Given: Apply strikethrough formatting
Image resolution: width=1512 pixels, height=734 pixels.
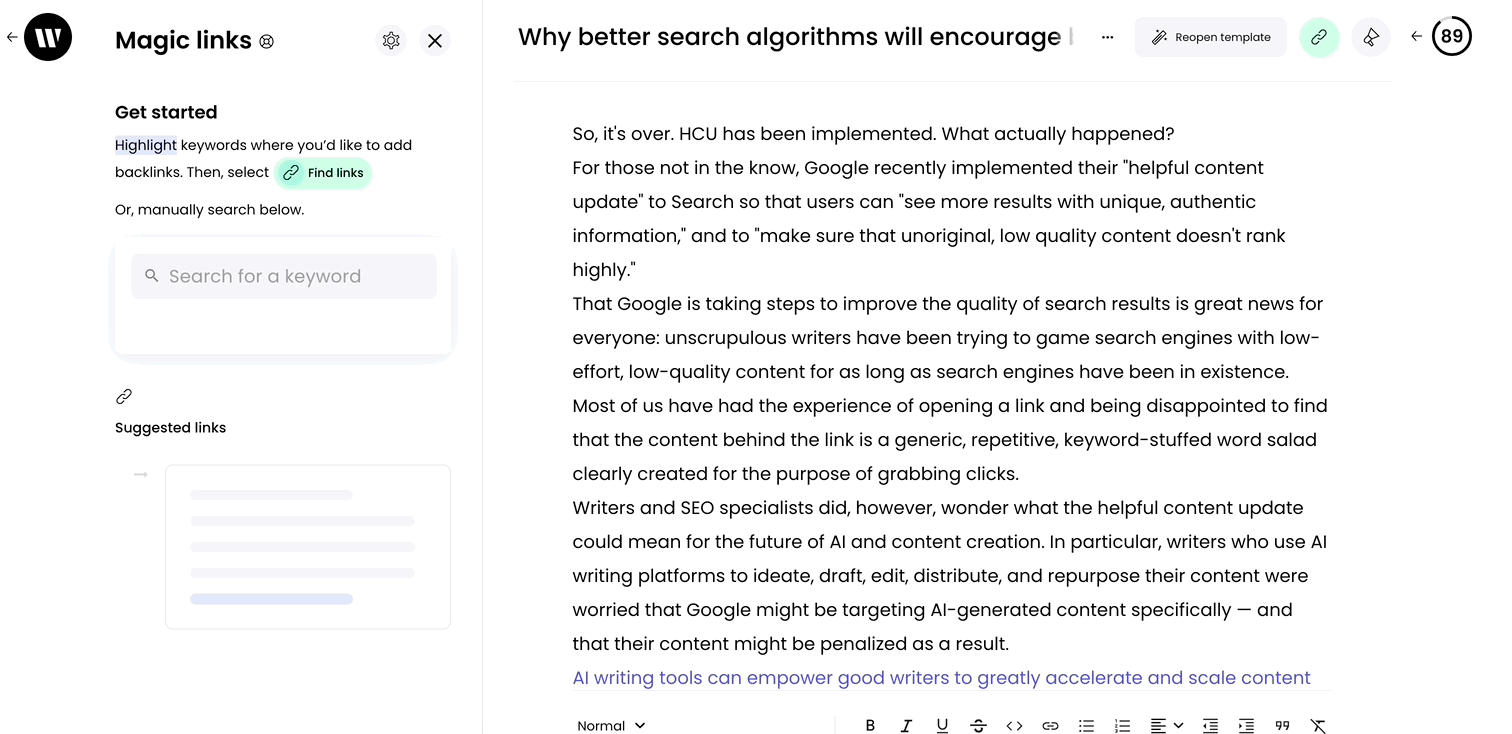Looking at the screenshot, I should point(978,726).
